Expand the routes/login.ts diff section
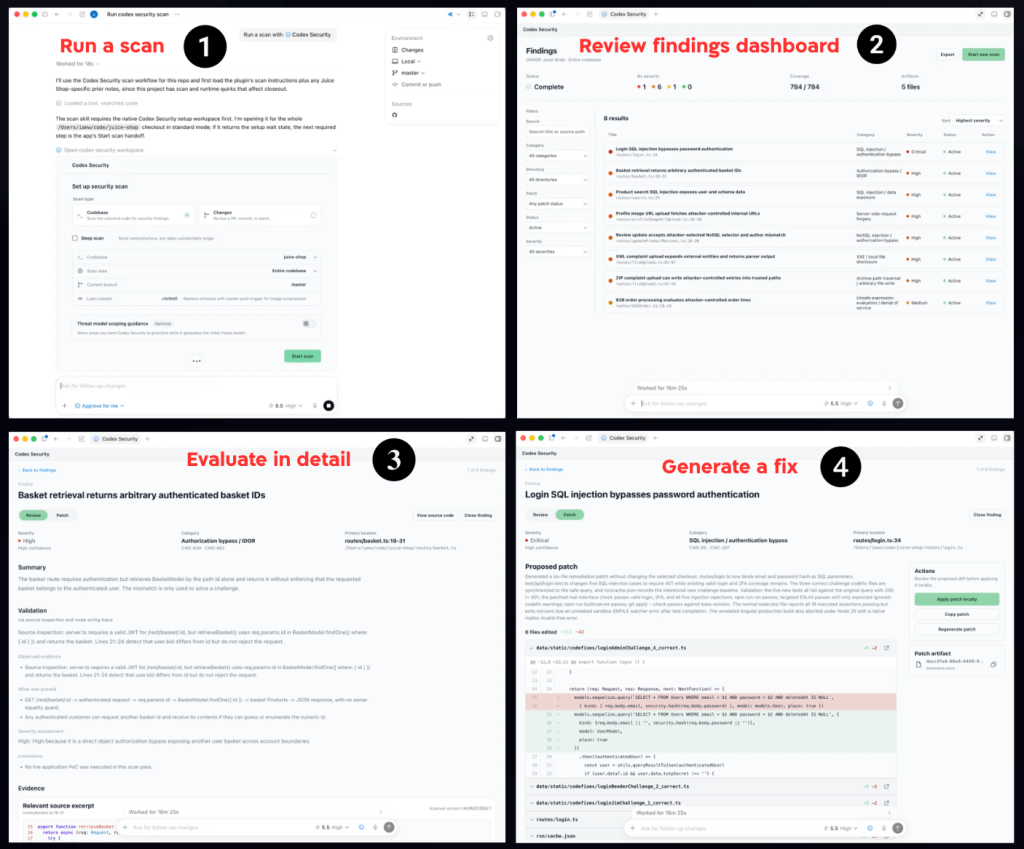Image resolution: width=1024 pixels, height=849 pixels. click(532, 819)
